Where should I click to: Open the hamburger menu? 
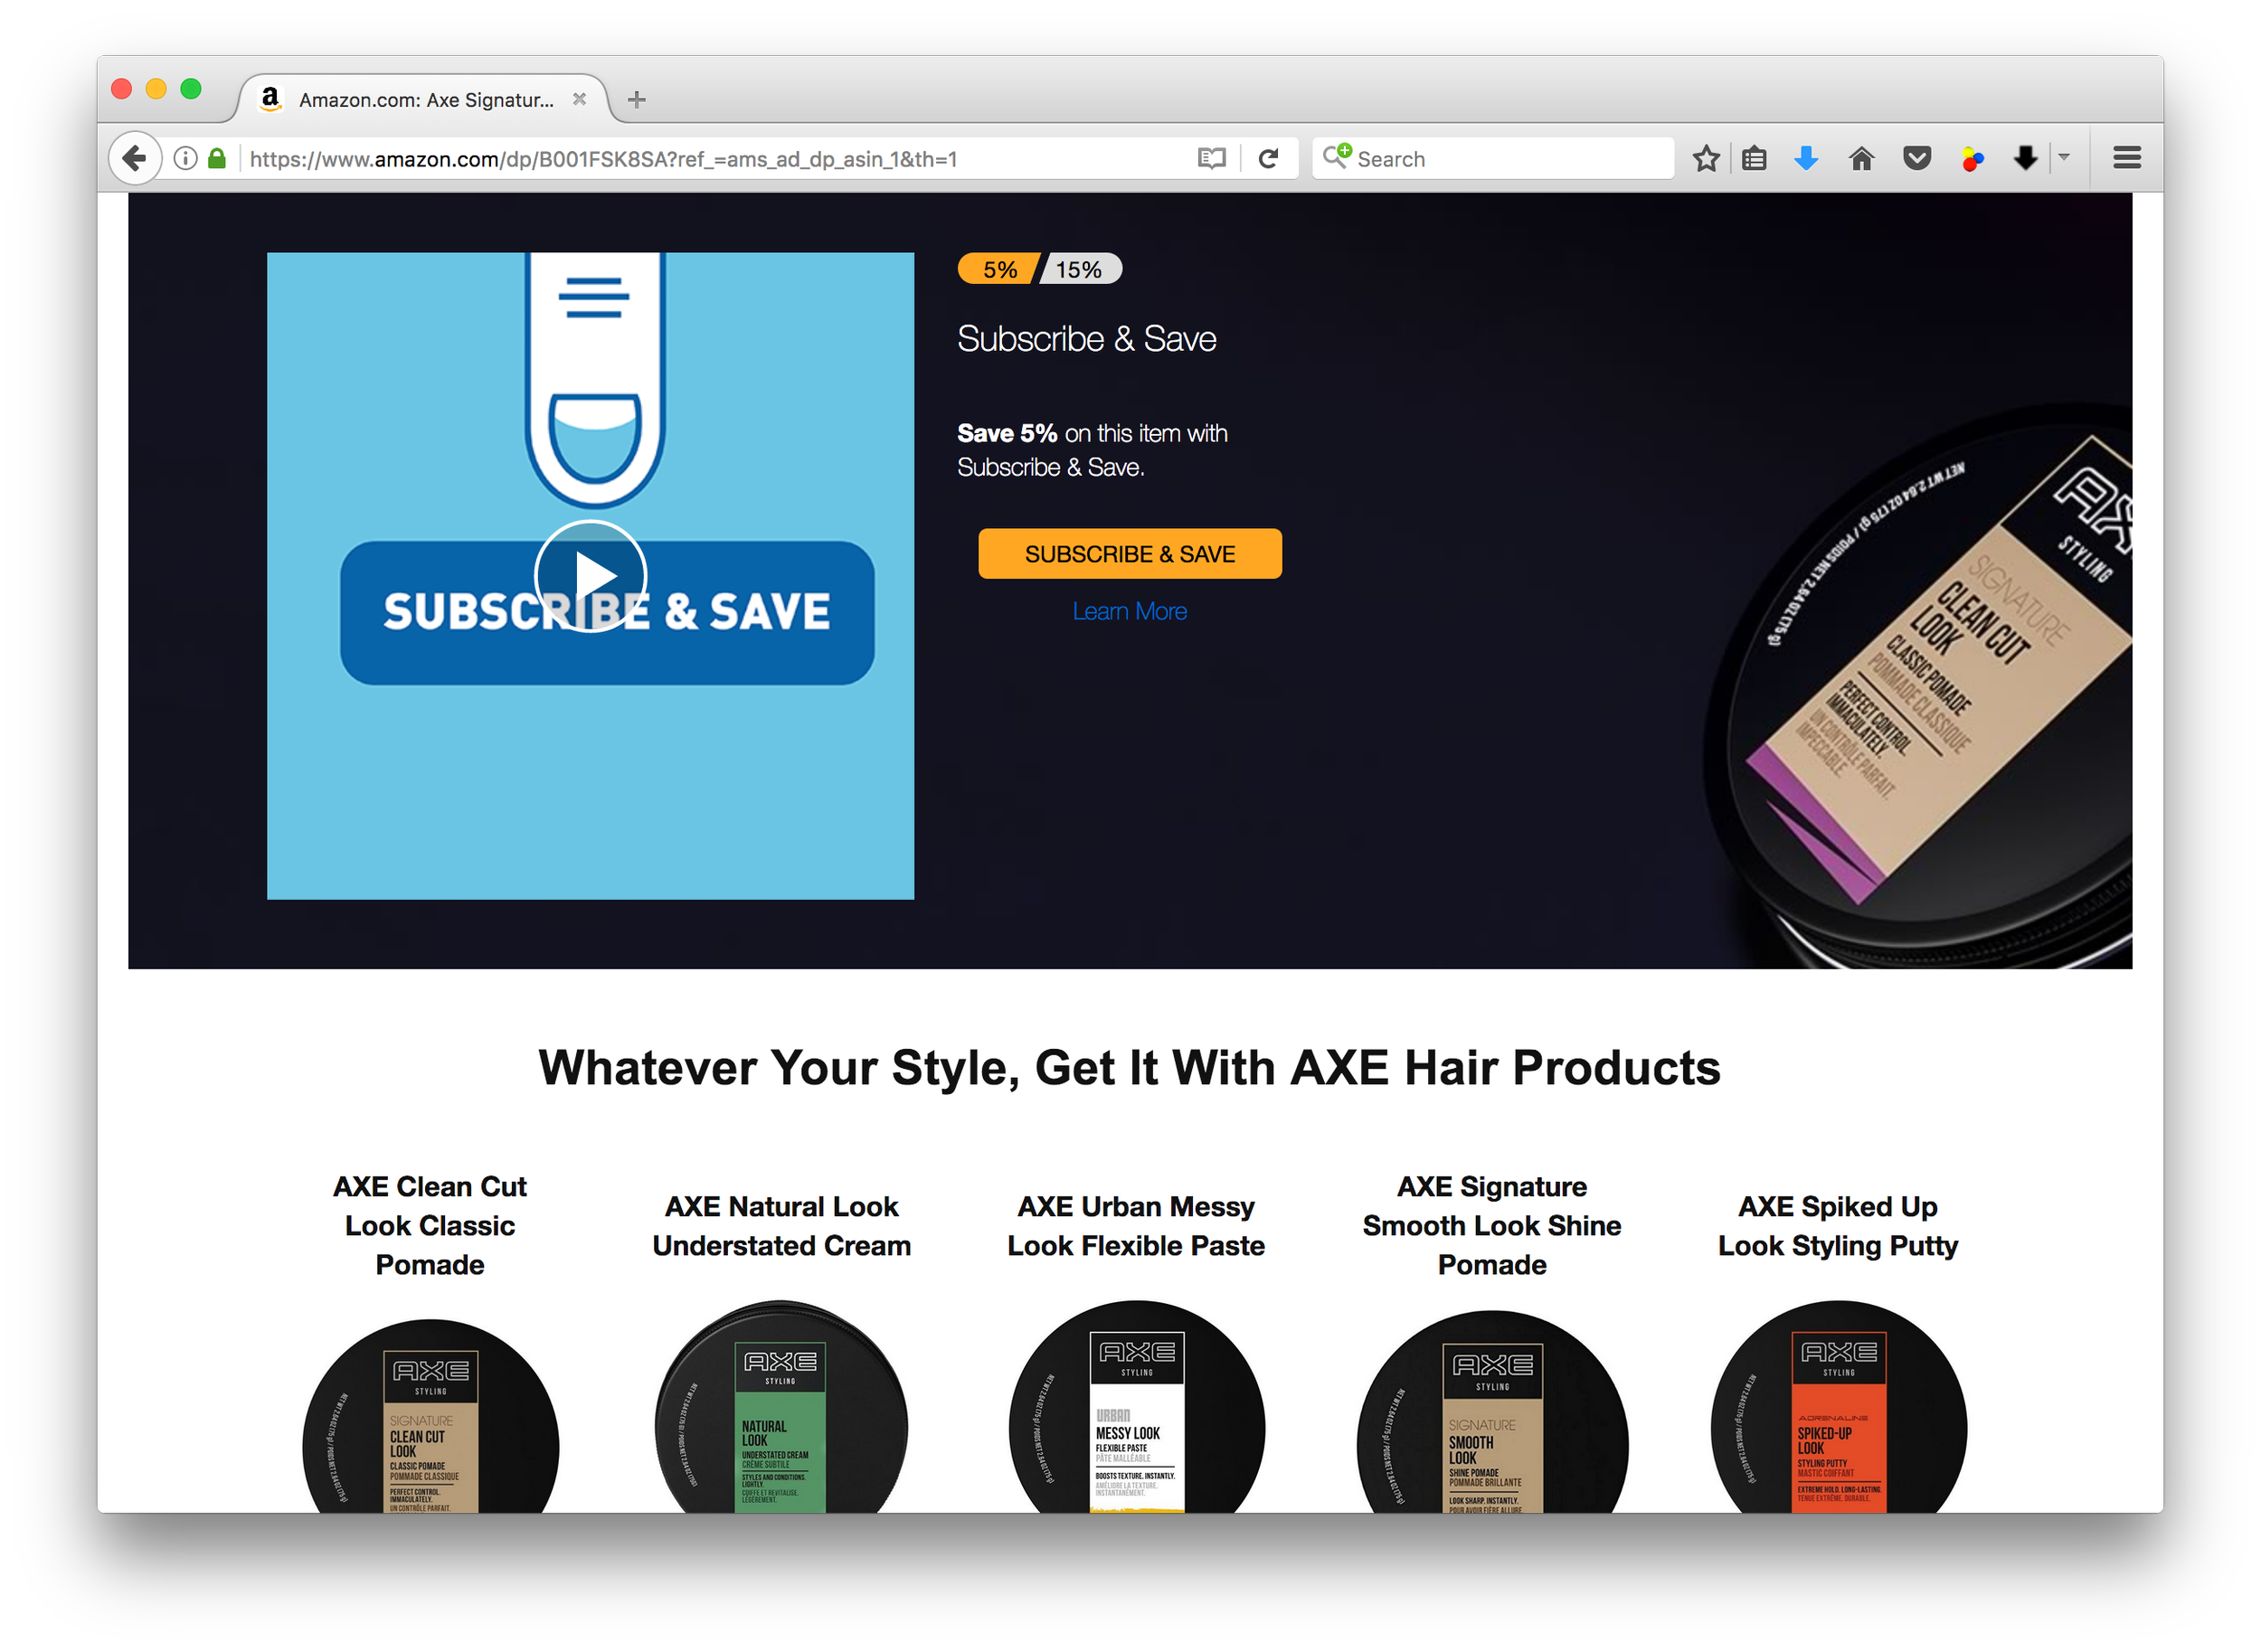coord(2126,158)
